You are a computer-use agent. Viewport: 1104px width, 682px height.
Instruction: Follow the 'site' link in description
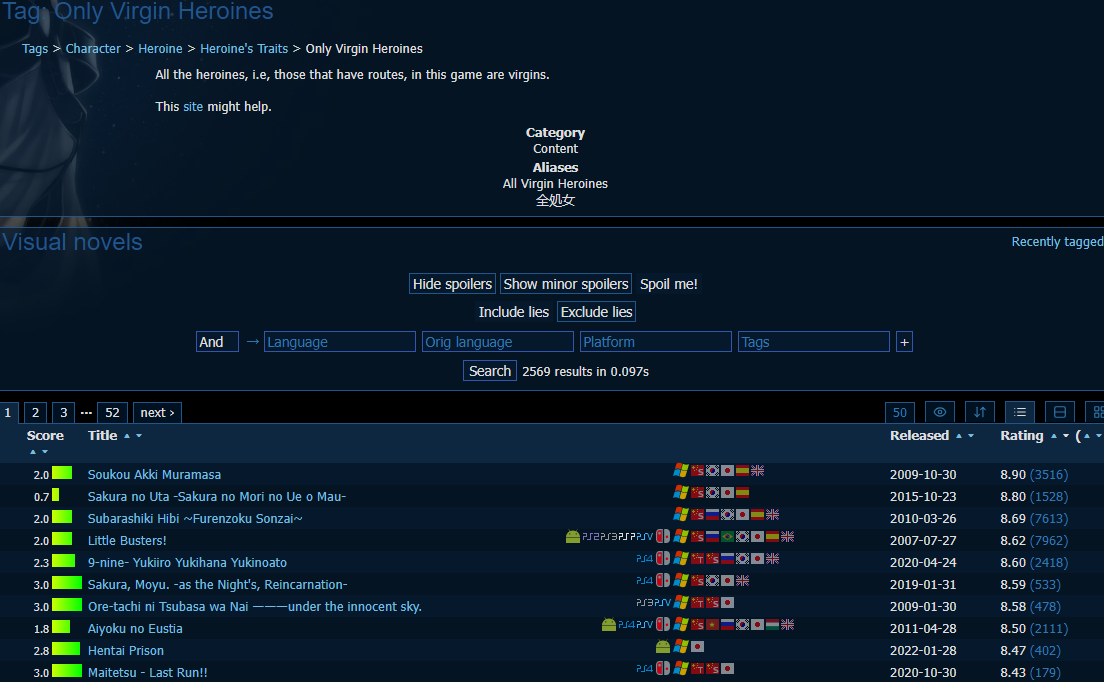(x=193, y=107)
